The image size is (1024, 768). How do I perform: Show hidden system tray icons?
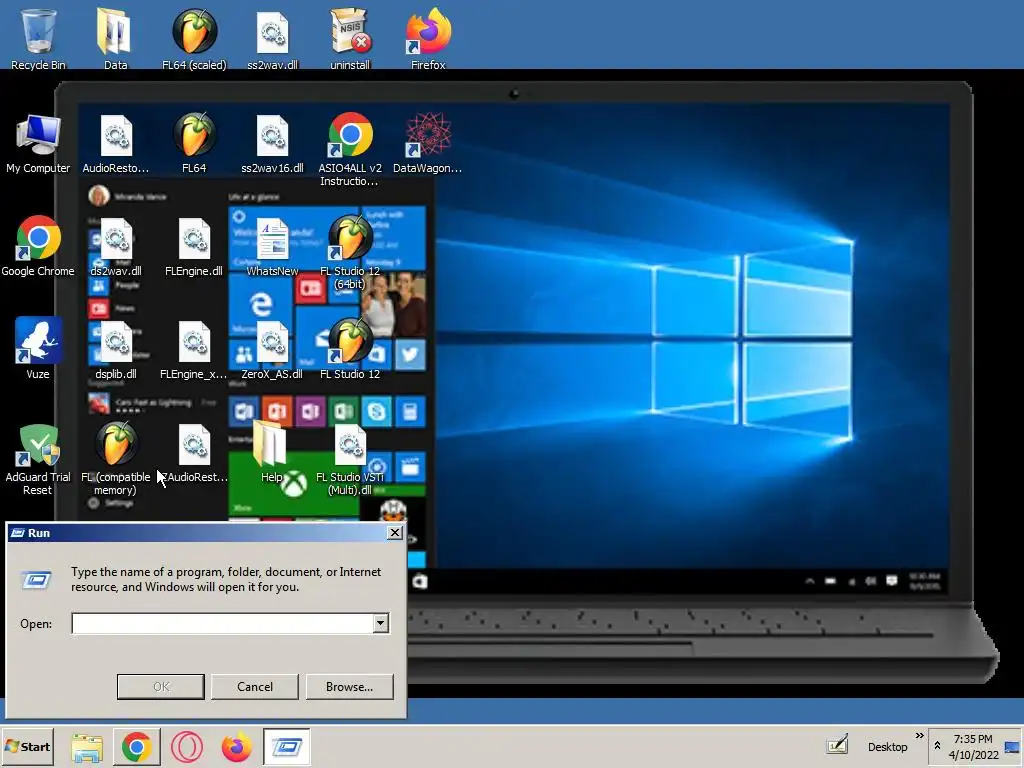pos(938,745)
